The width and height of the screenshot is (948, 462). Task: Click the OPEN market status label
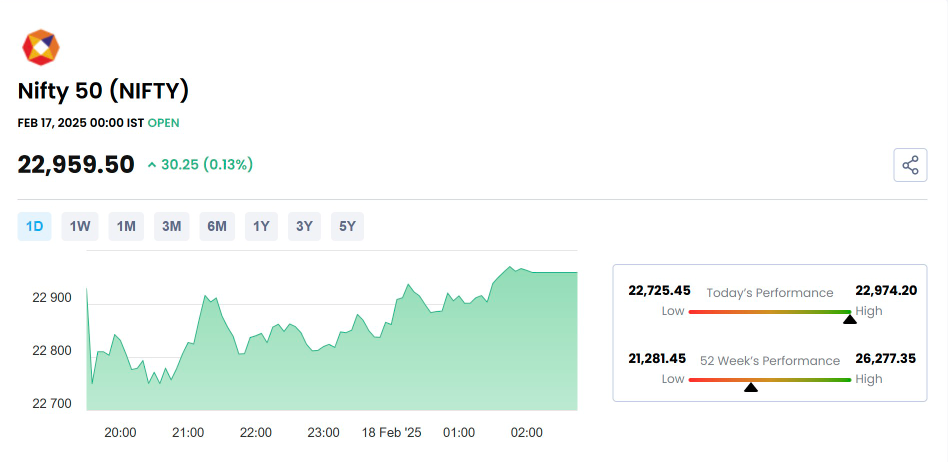coord(164,123)
